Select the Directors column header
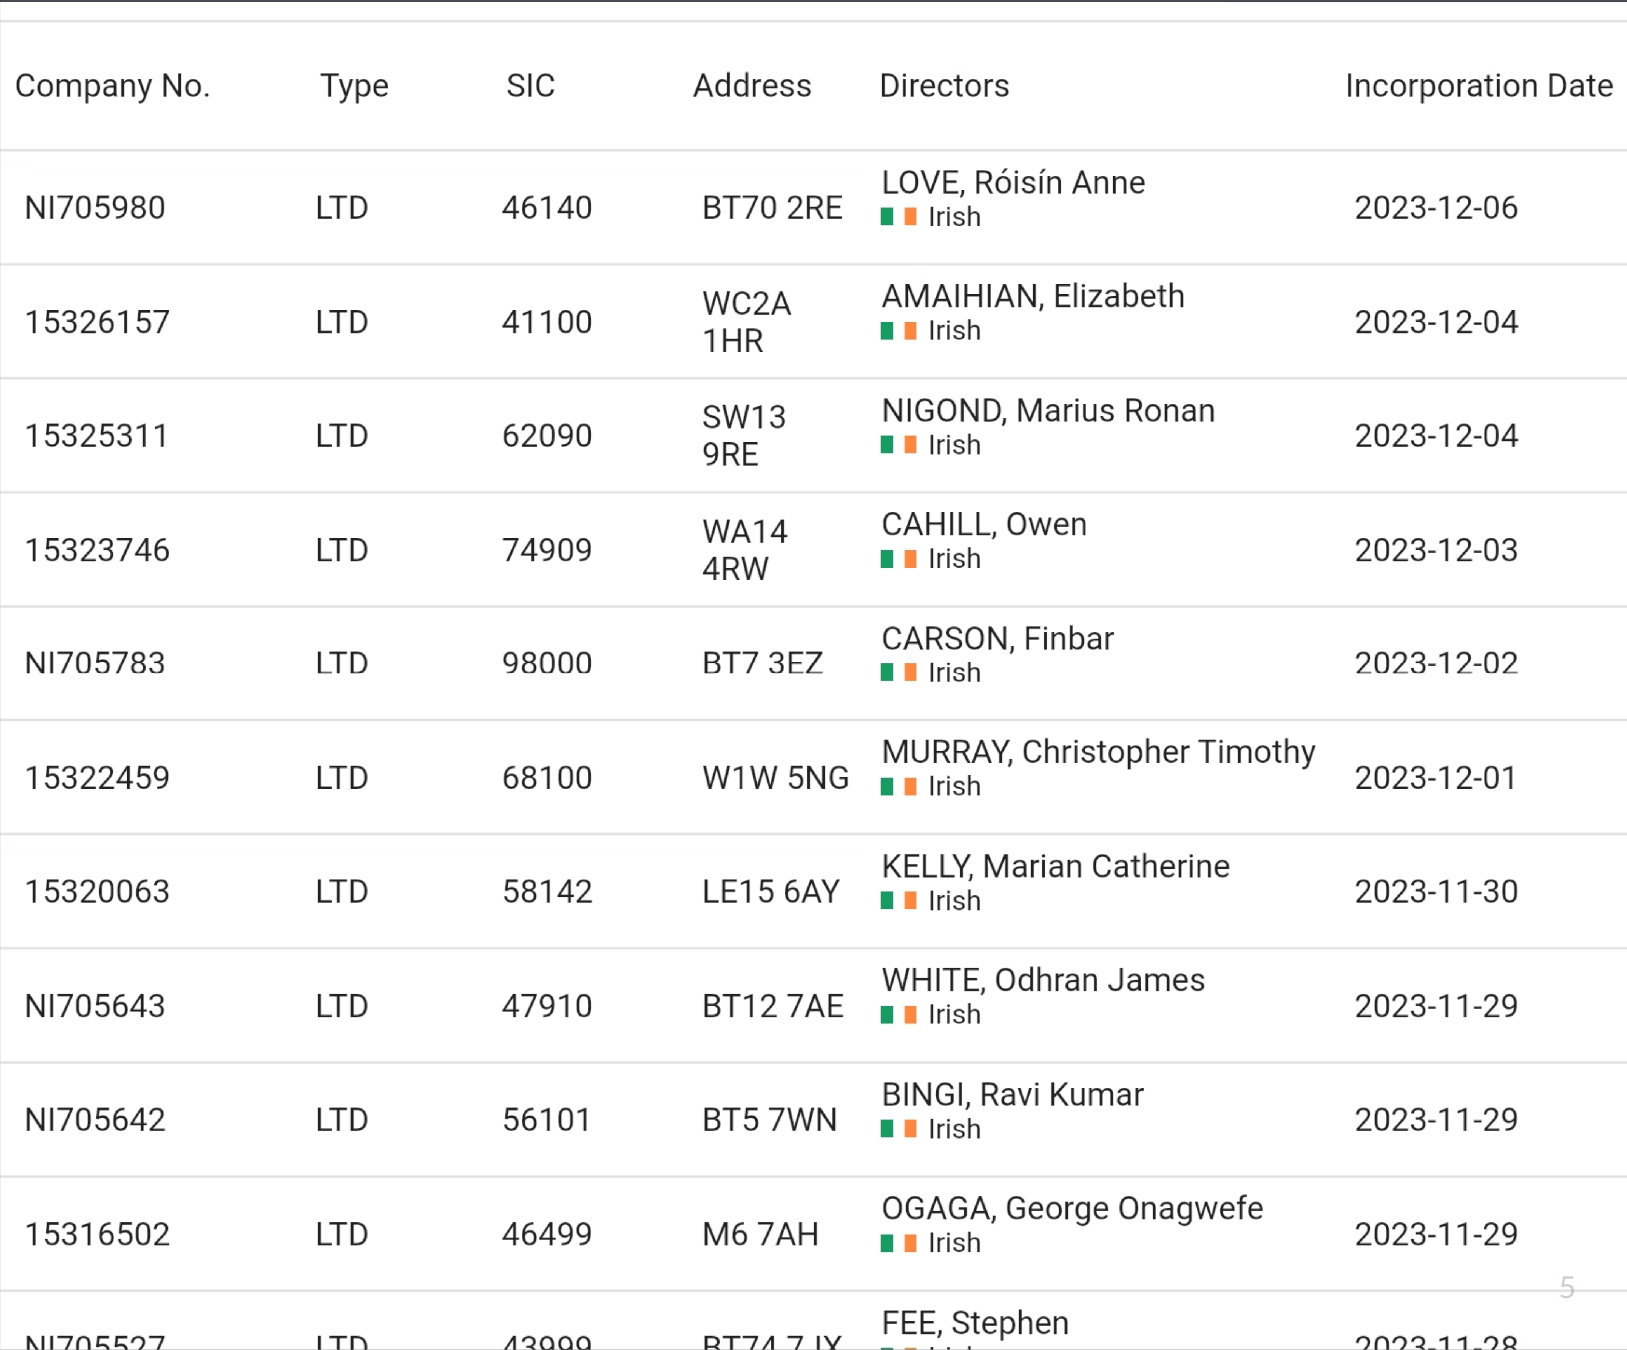The image size is (1627, 1350). point(944,86)
